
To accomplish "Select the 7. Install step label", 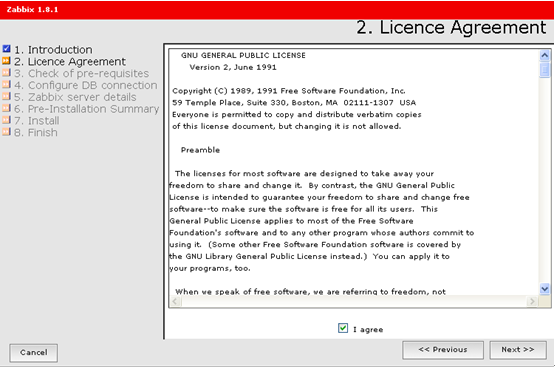I will pyautogui.click(x=36, y=121).
